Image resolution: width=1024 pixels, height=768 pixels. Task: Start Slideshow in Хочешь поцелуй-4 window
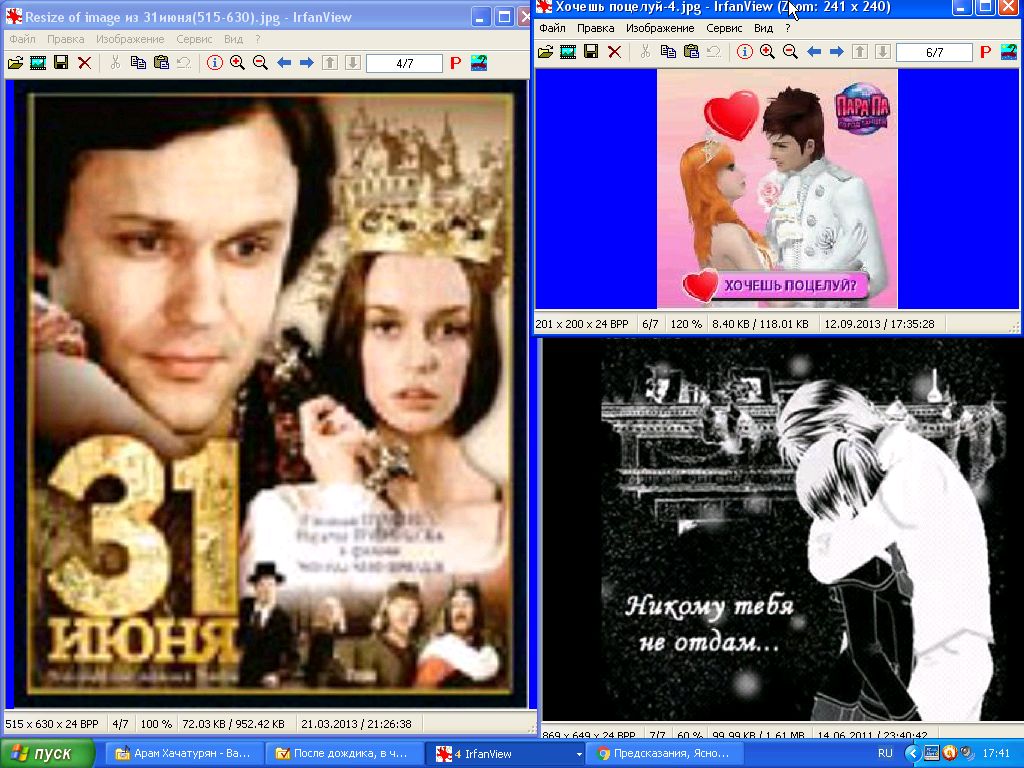coord(568,52)
